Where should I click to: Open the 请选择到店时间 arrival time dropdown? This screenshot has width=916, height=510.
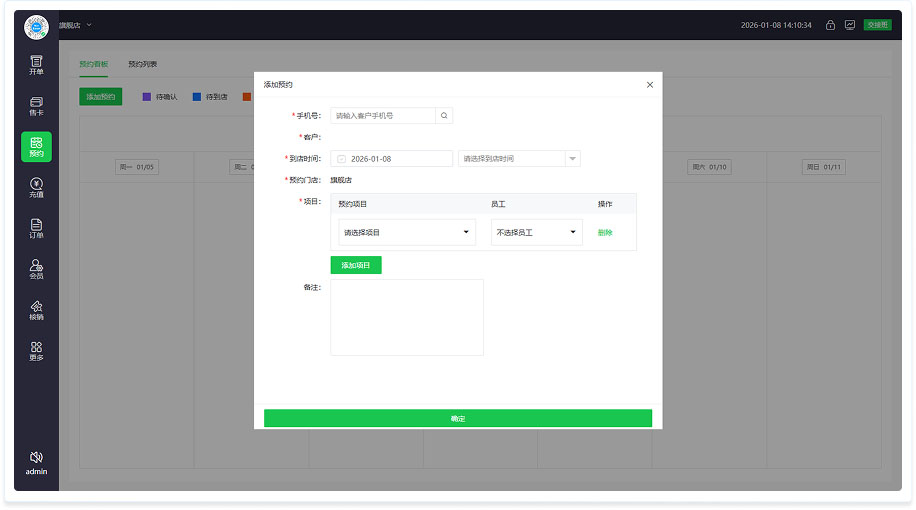point(519,159)
